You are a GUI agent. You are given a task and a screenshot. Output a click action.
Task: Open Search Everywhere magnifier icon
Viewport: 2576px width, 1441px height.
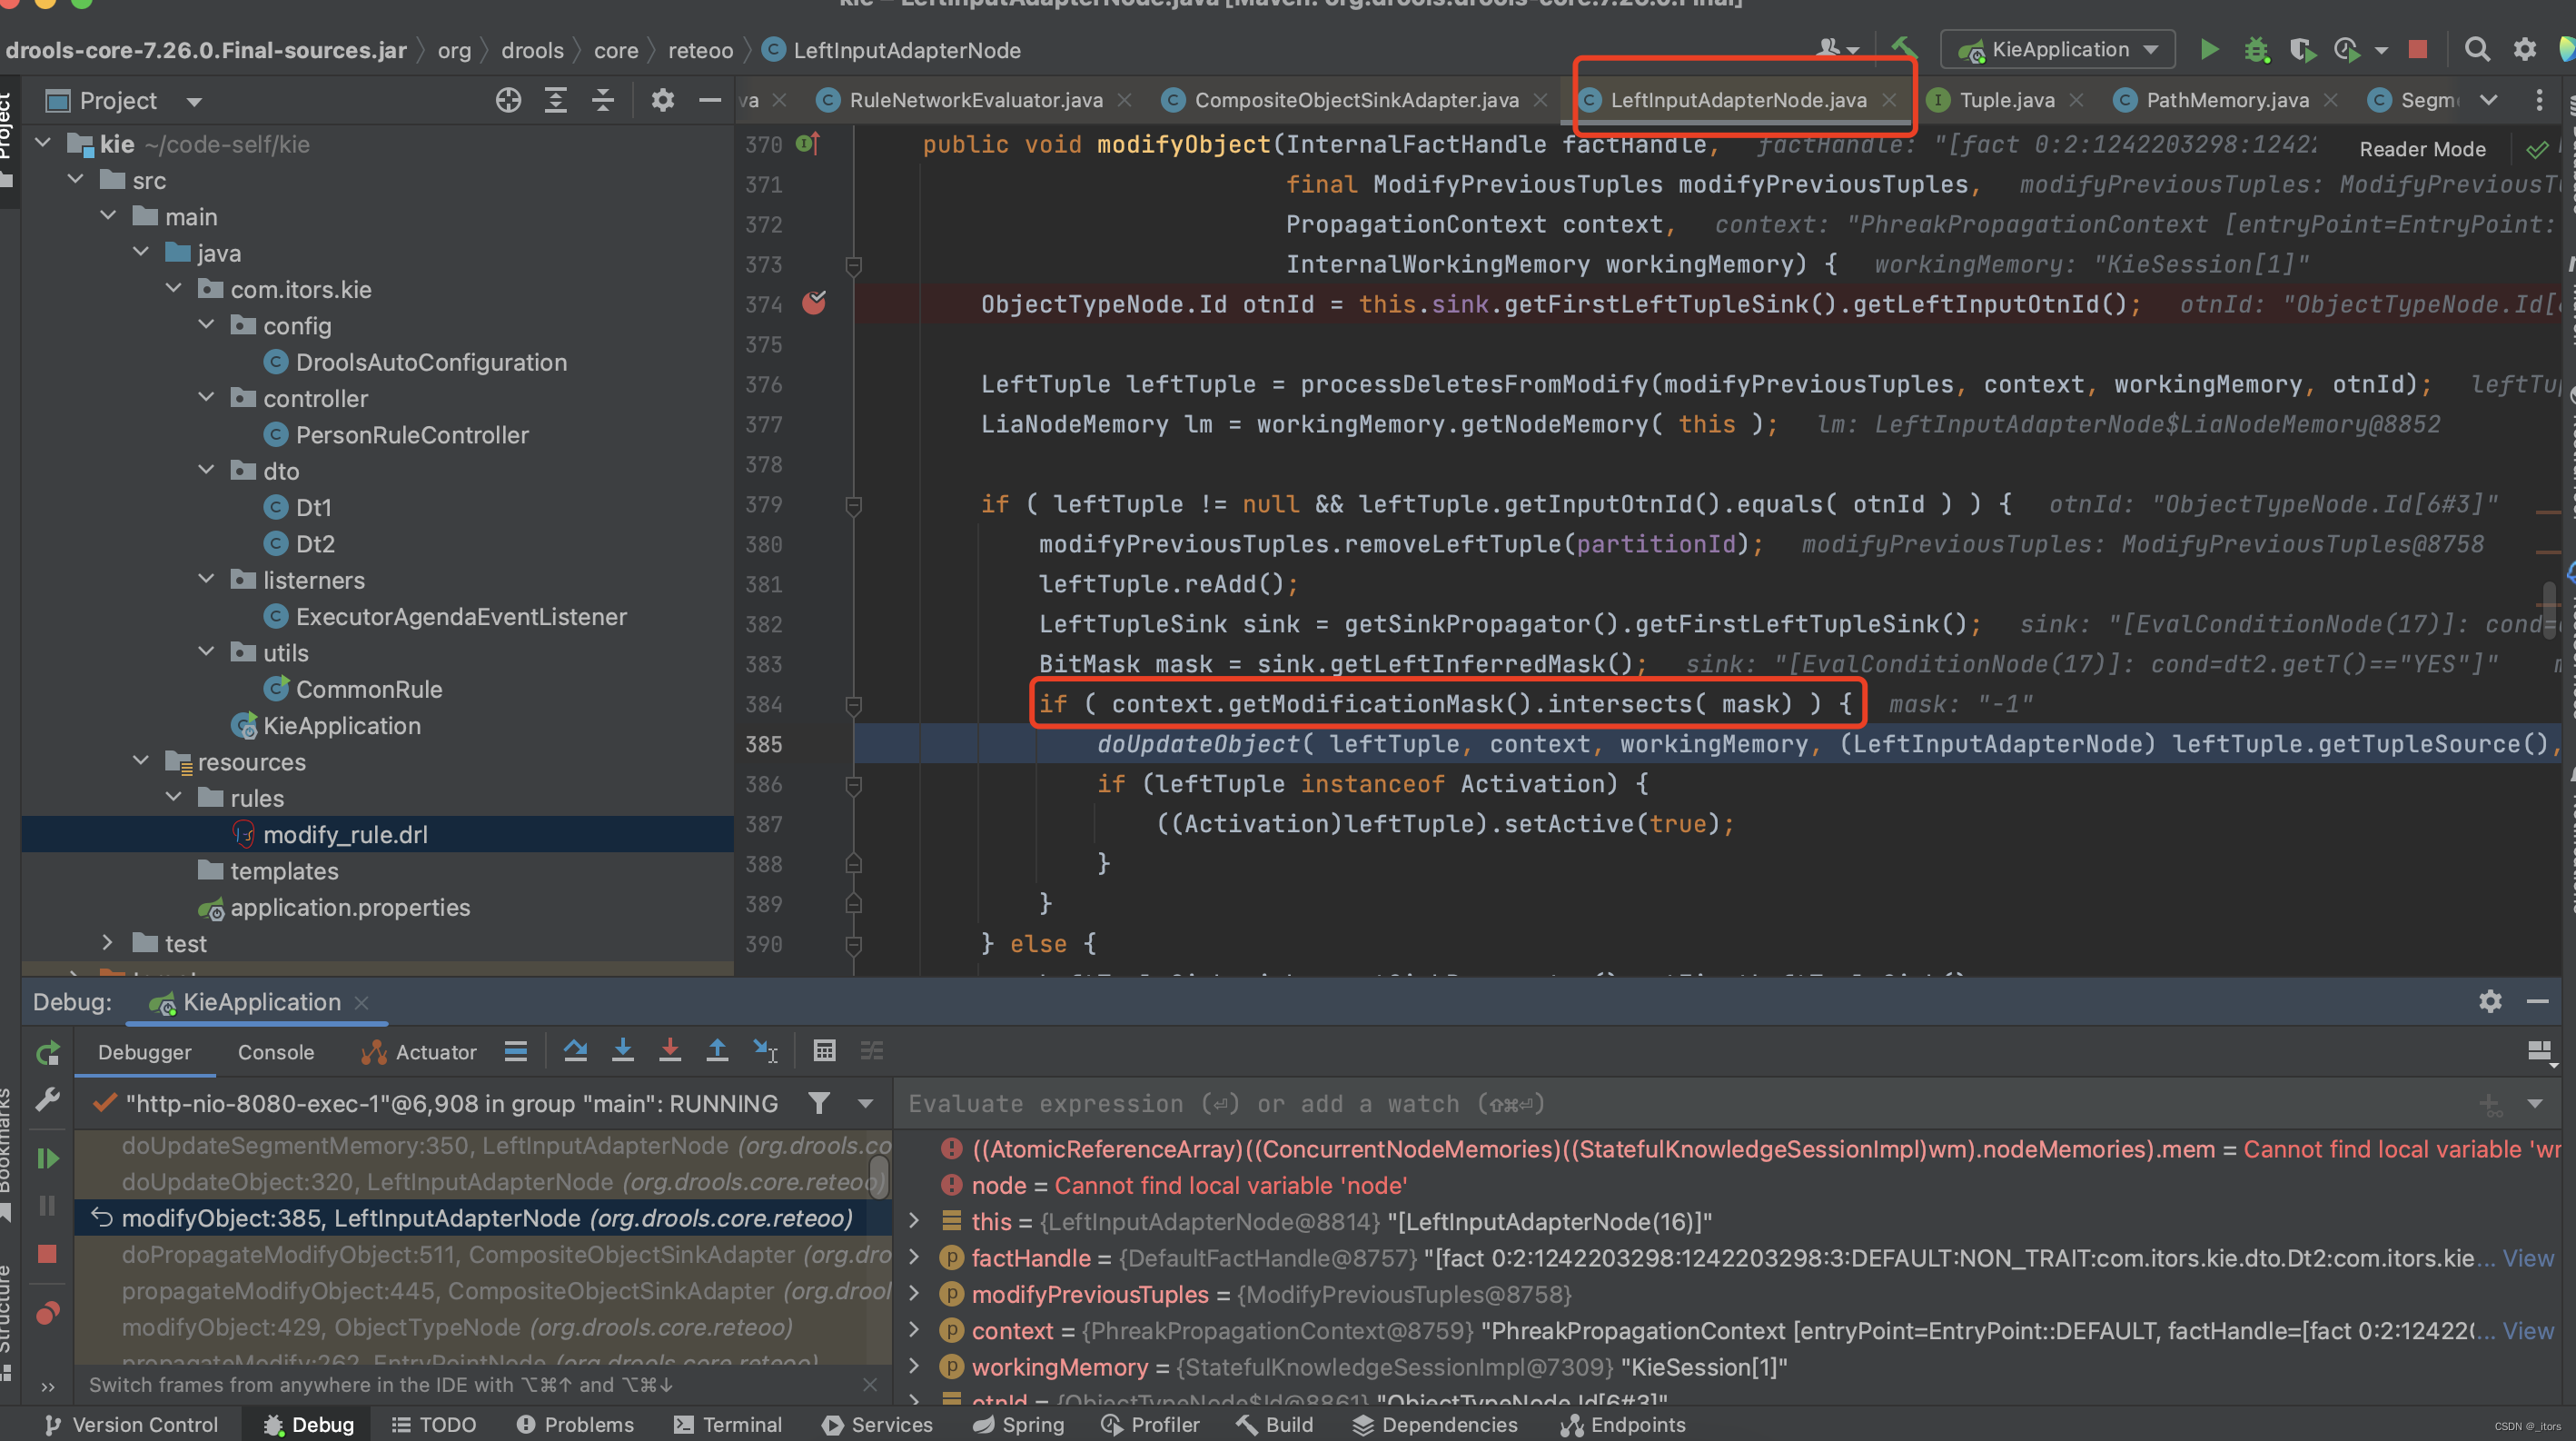[x=2477, y=49]
